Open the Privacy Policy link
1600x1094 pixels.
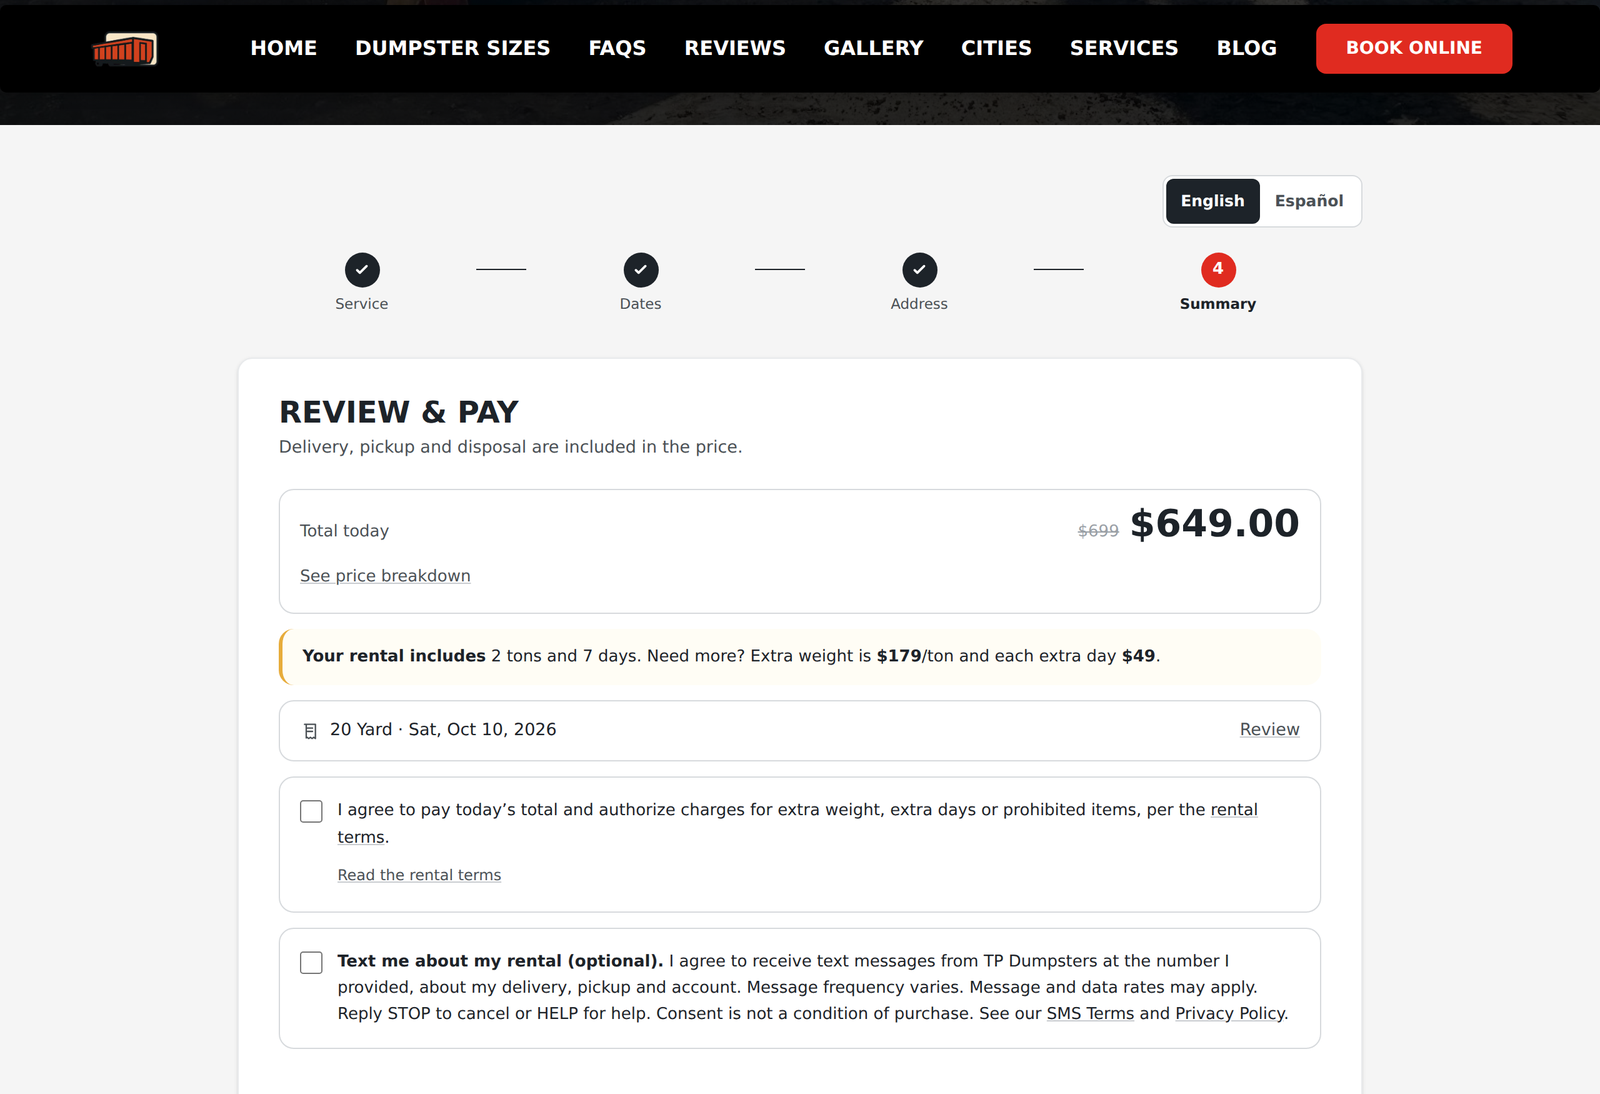[1230, 1013]
